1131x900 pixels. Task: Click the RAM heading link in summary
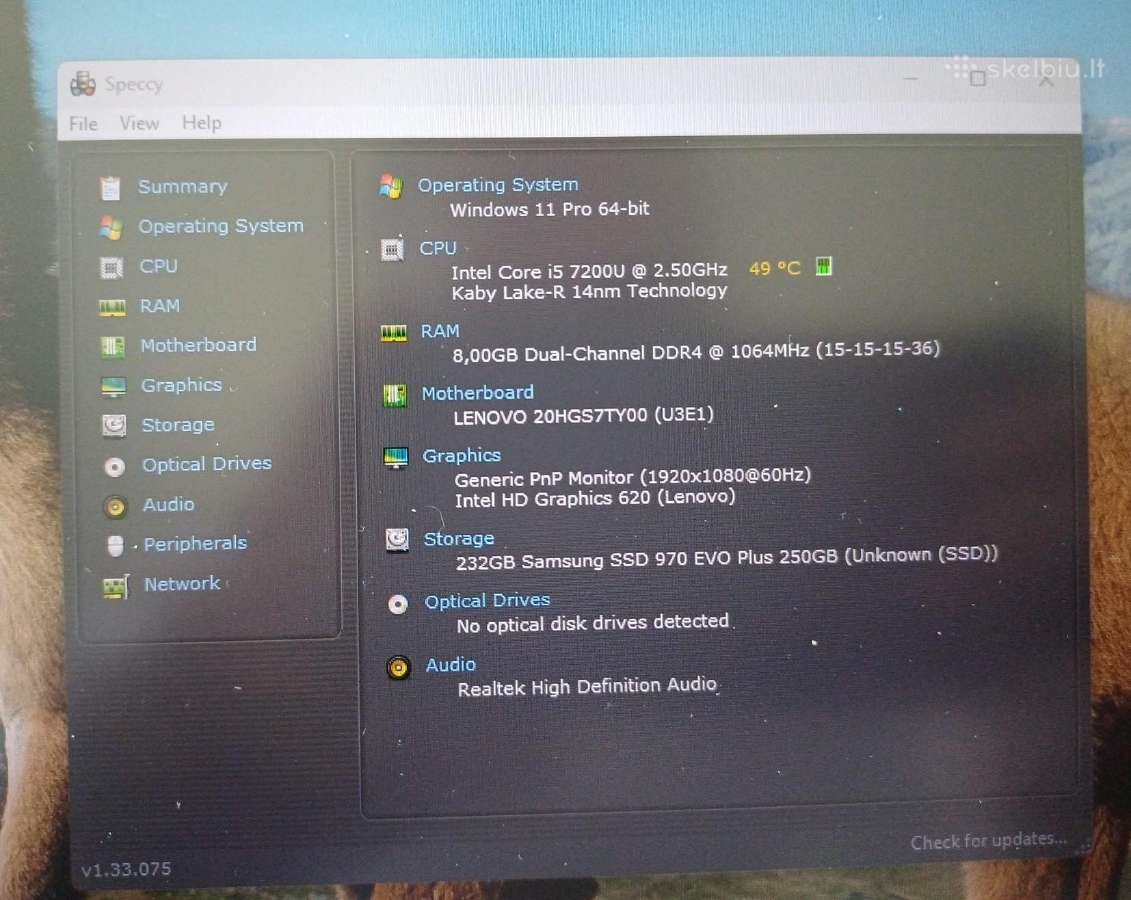[440, 331]
